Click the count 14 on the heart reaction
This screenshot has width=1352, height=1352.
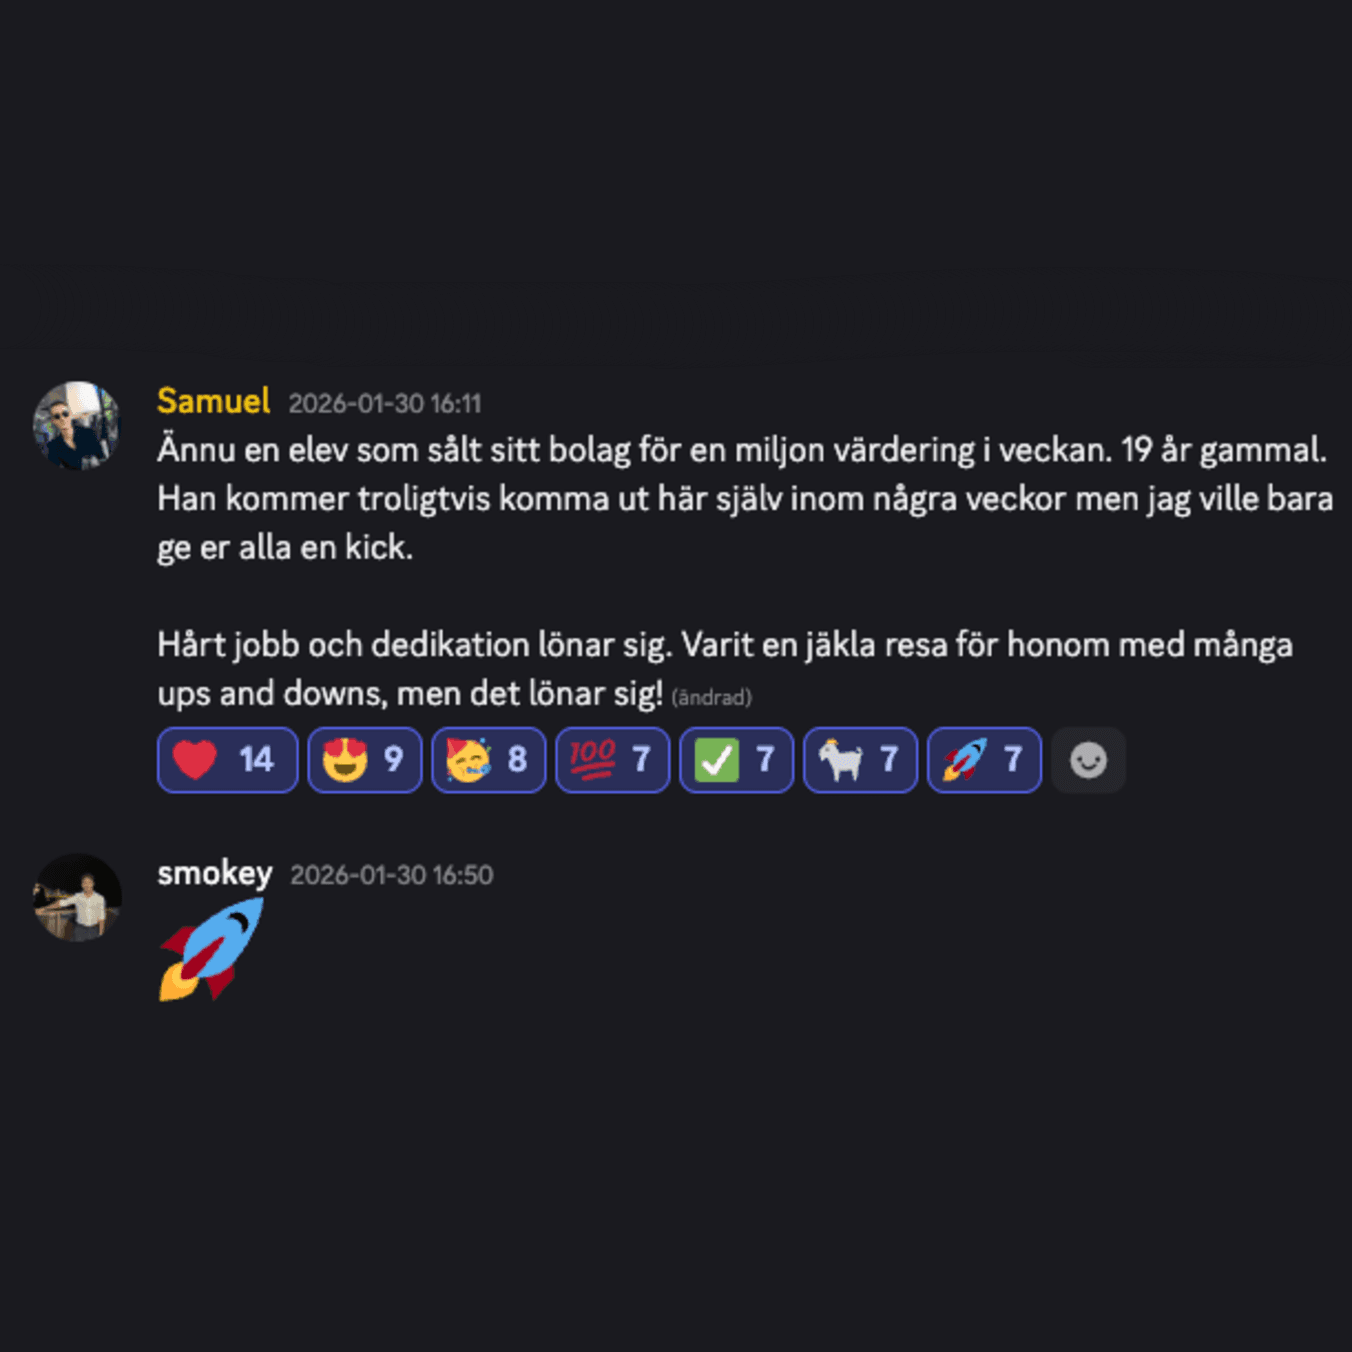[x=257, y=760]
